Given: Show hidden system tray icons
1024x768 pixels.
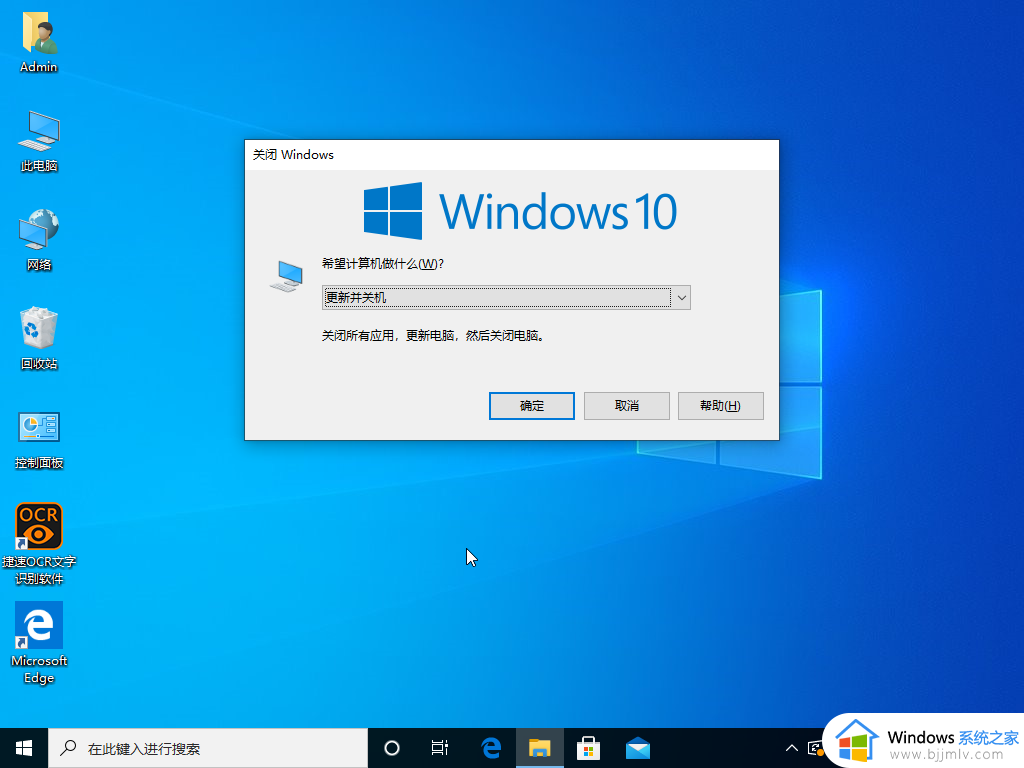Looking at the screenshot, I should tap(792, 748).
